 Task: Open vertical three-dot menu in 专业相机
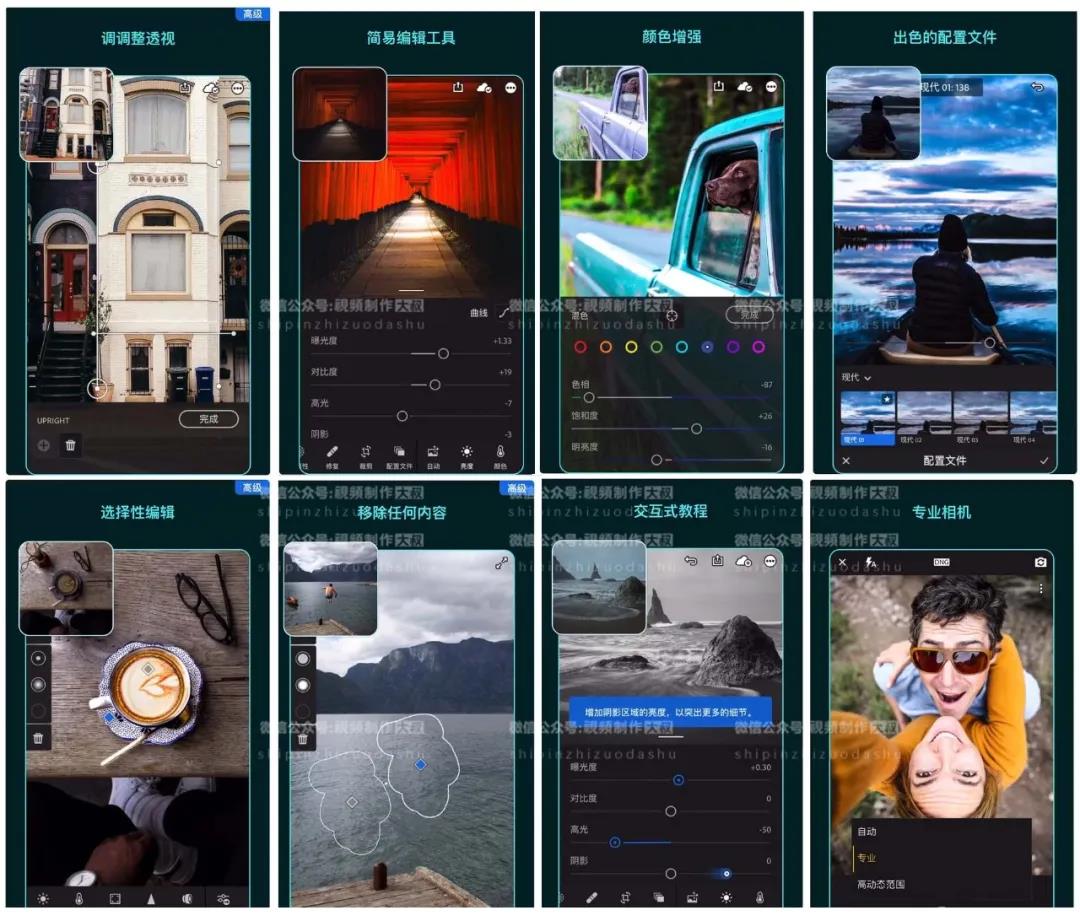(1041, 589)
